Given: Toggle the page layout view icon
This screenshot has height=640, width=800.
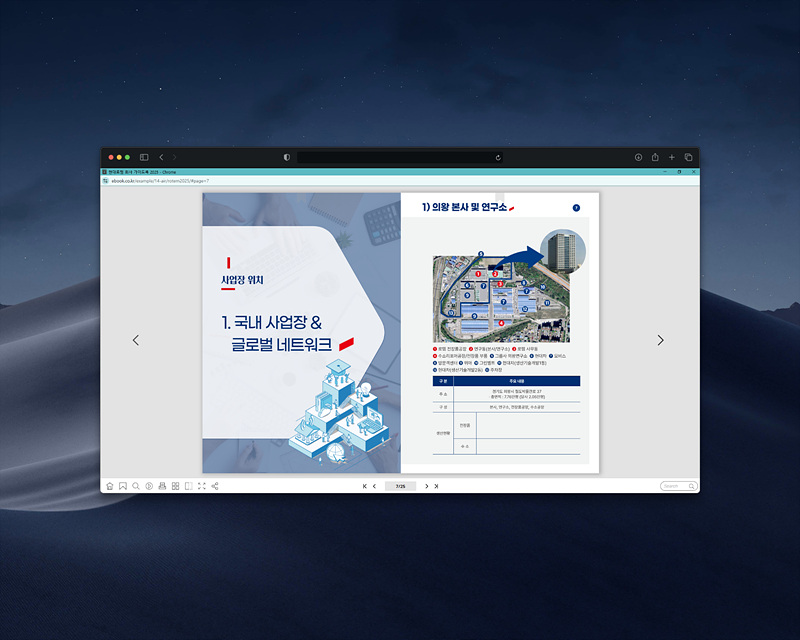Looking at the screenshot, I should [188, 486].
